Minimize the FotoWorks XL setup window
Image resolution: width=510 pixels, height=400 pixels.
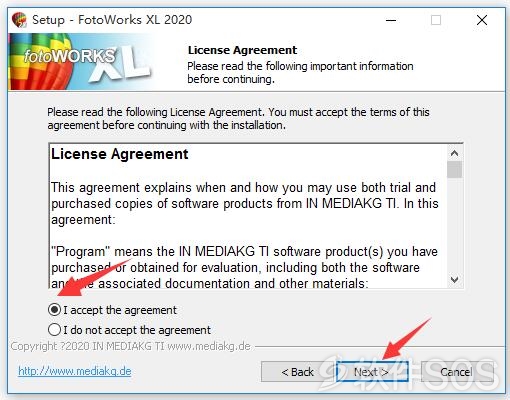pos(391,20)
